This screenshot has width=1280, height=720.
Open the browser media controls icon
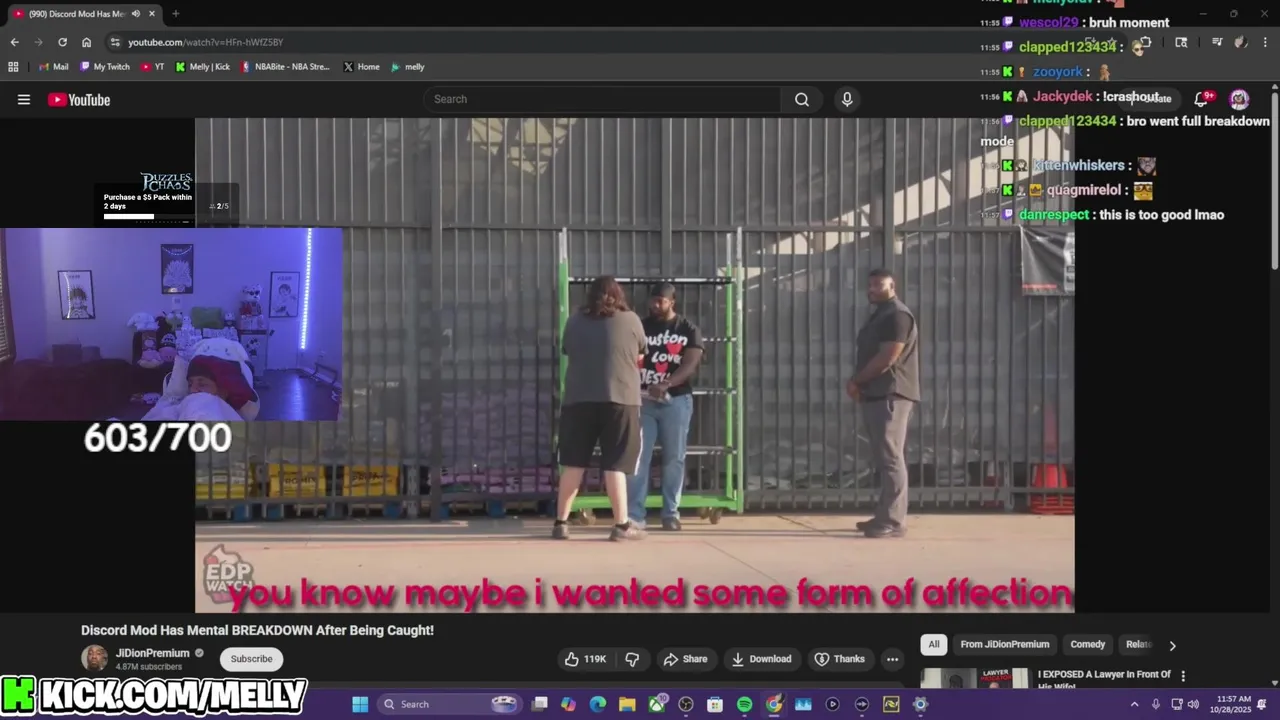click(1217, 42)
